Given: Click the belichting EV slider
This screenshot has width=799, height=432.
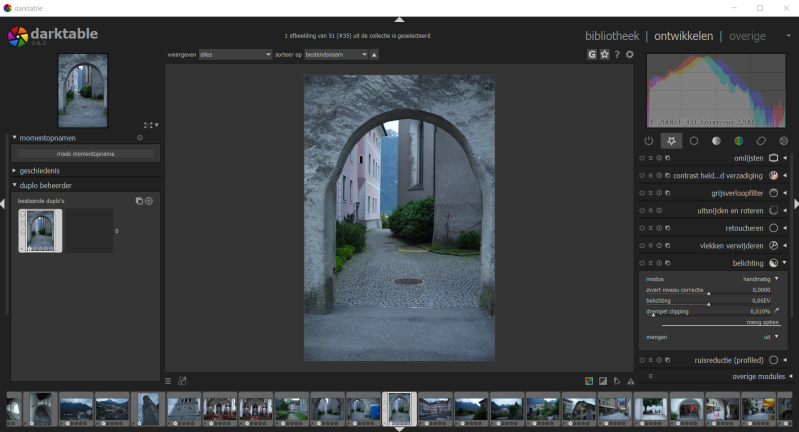Looking at the screenshot, I should click(x=708, y=302).
